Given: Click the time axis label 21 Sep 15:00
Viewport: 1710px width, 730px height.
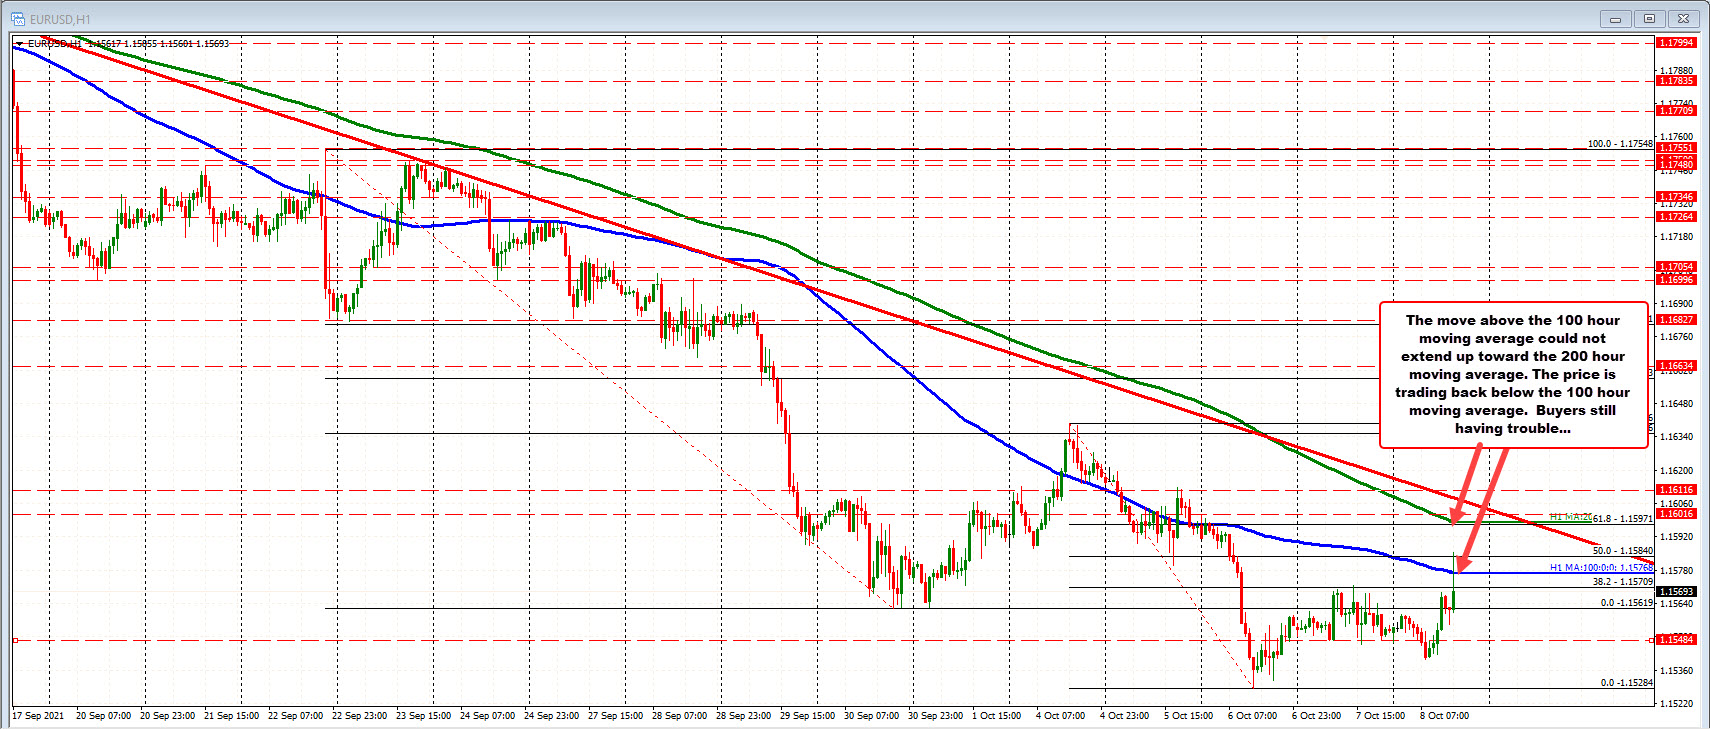Looking at the screenshot, I should (231, 716).
